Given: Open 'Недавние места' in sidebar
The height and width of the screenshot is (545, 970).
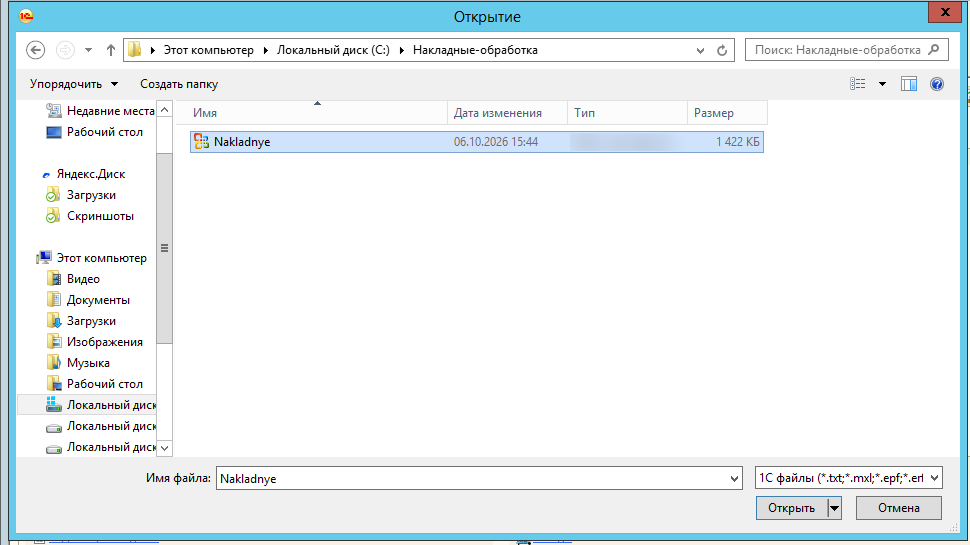Looking at the screenshot, I should tap(110, 111).
